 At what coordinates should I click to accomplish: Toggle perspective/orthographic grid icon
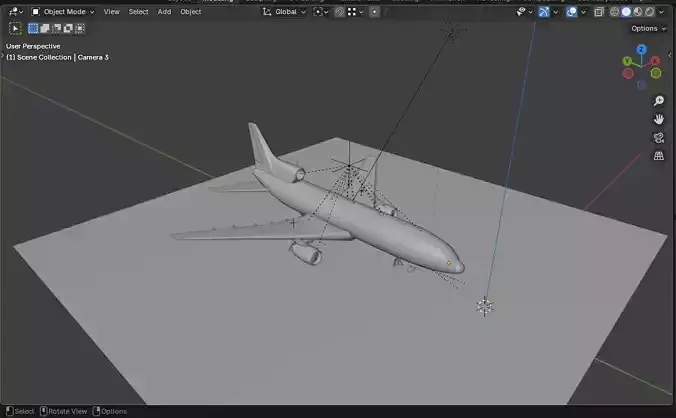658,156
